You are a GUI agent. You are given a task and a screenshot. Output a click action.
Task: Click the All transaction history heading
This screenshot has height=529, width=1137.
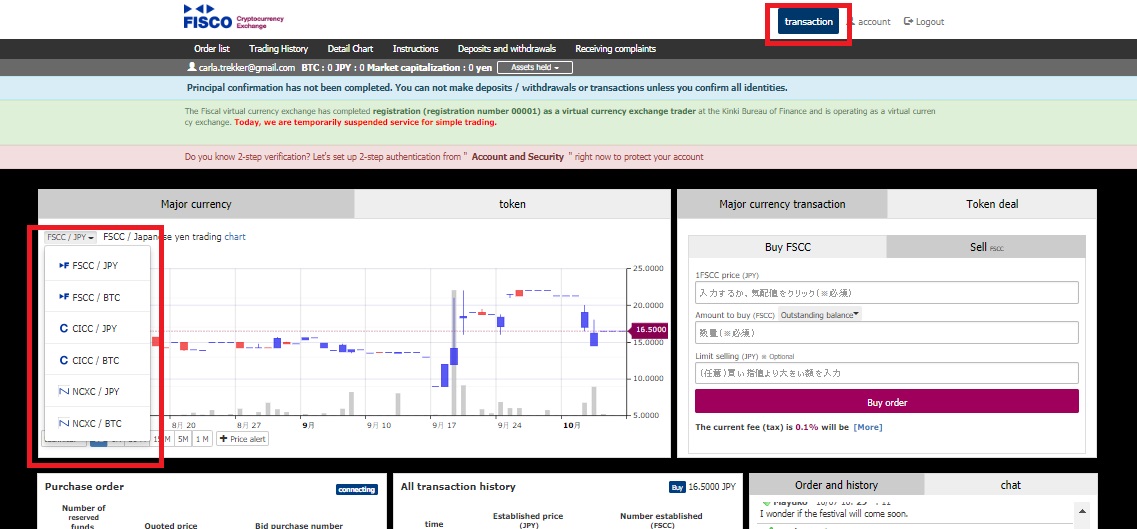tap(458, 487)
